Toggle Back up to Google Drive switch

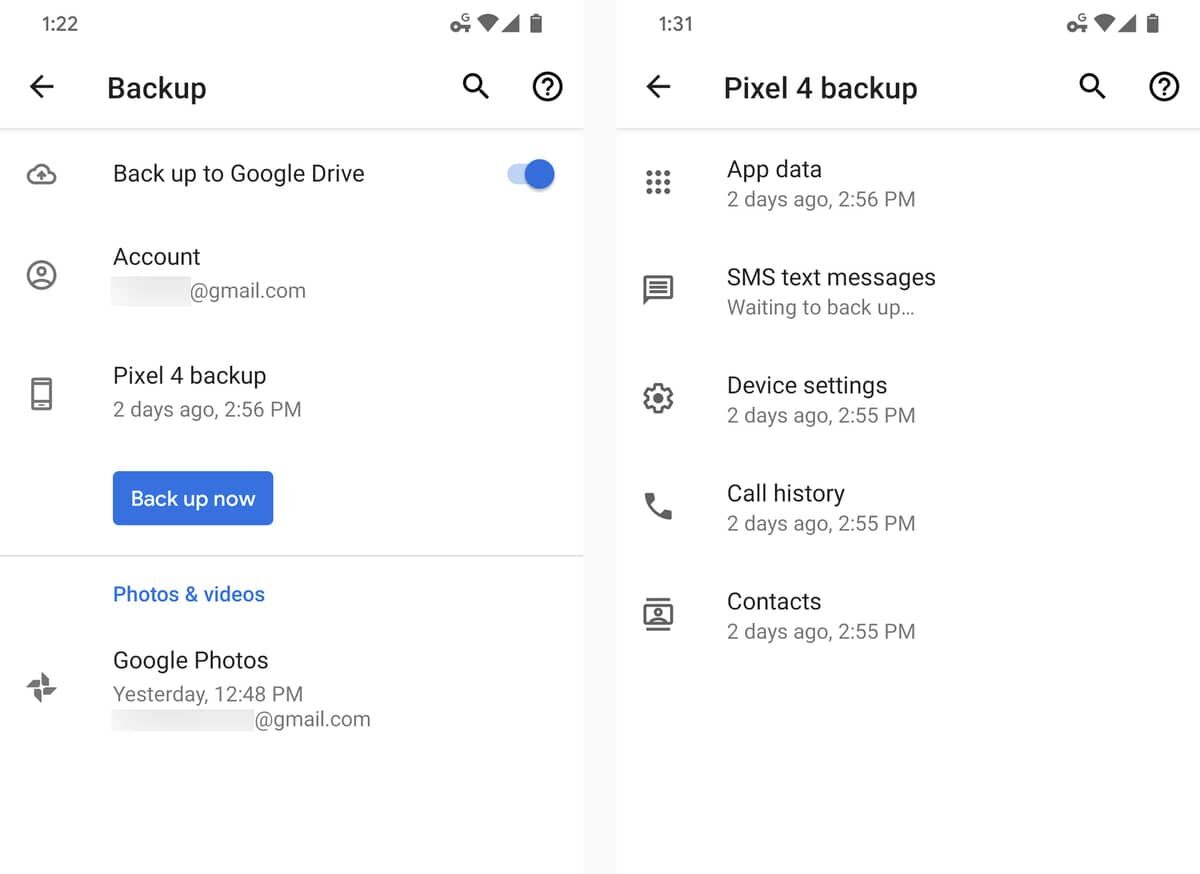pos(531,174)
